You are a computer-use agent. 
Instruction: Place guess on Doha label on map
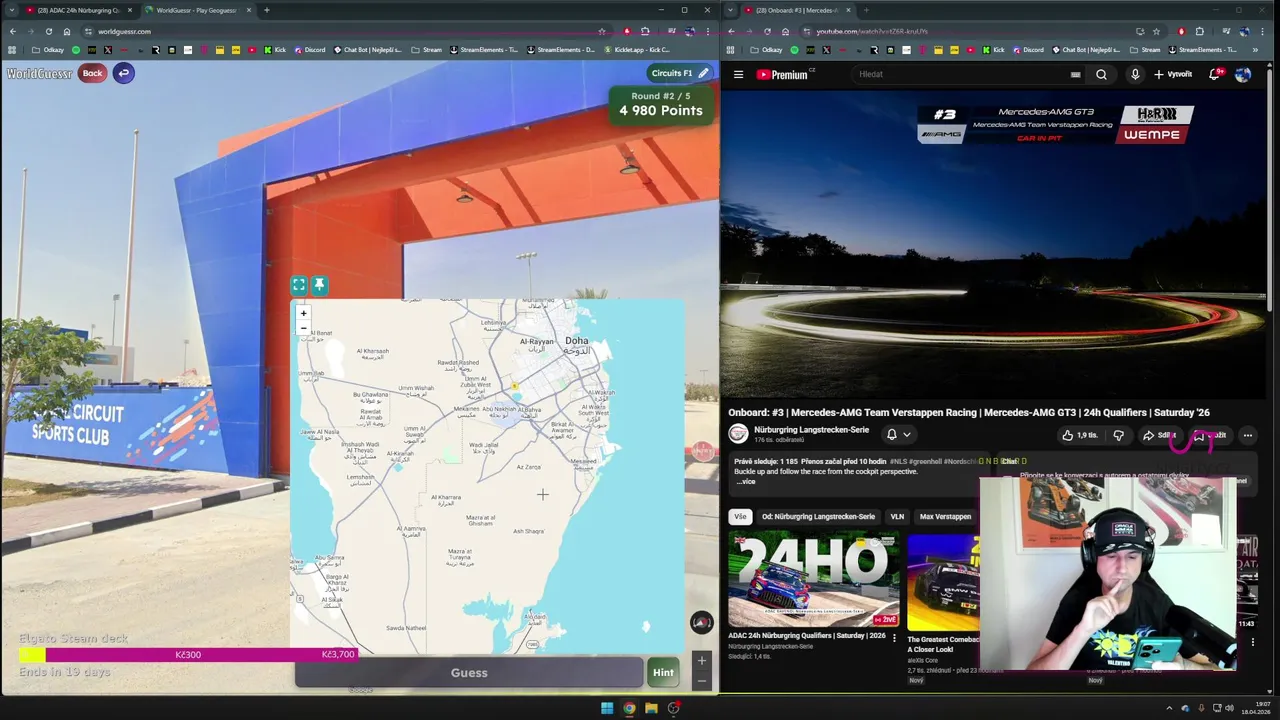tap(577, 341)
